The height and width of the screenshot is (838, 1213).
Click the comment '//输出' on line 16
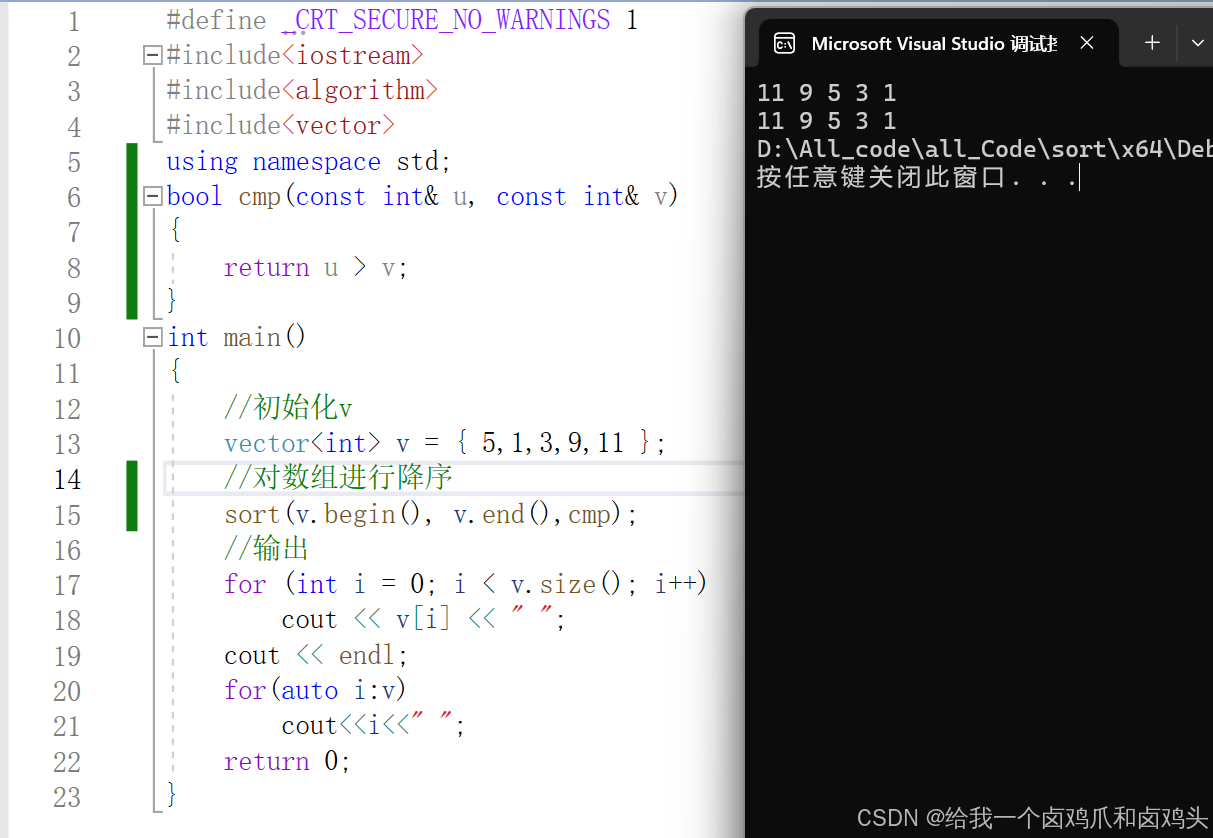(x=266, y=549)
